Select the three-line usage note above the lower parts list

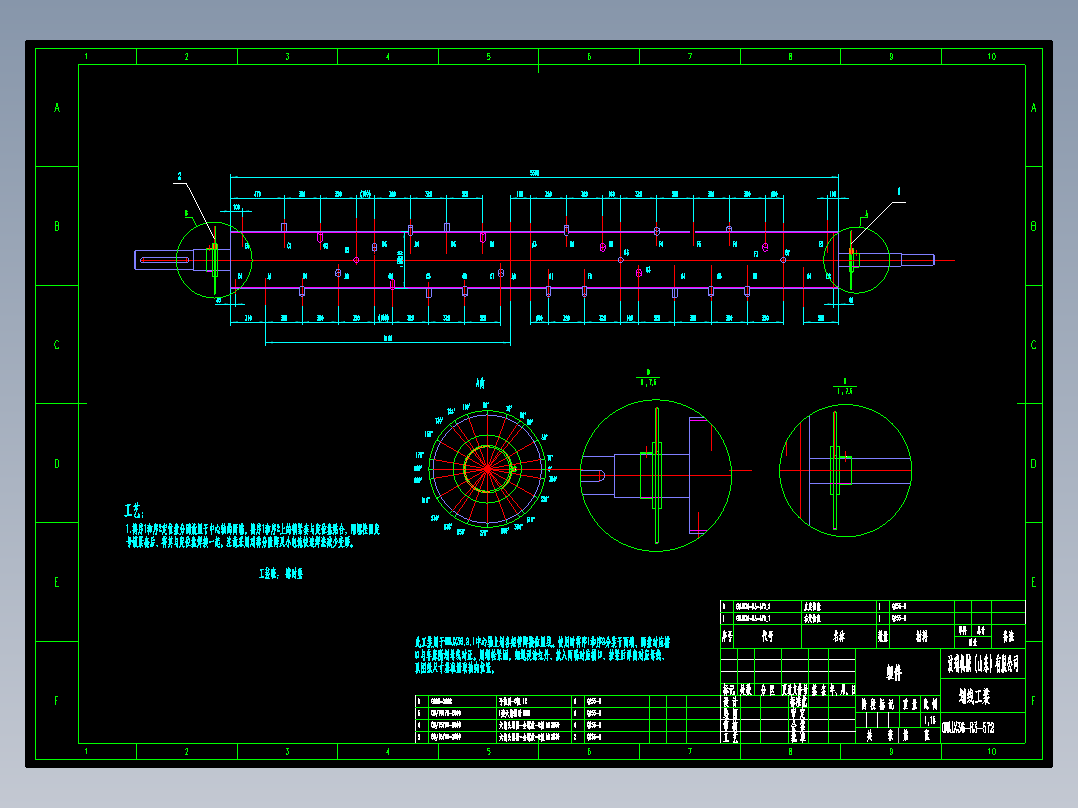point(542,655)
